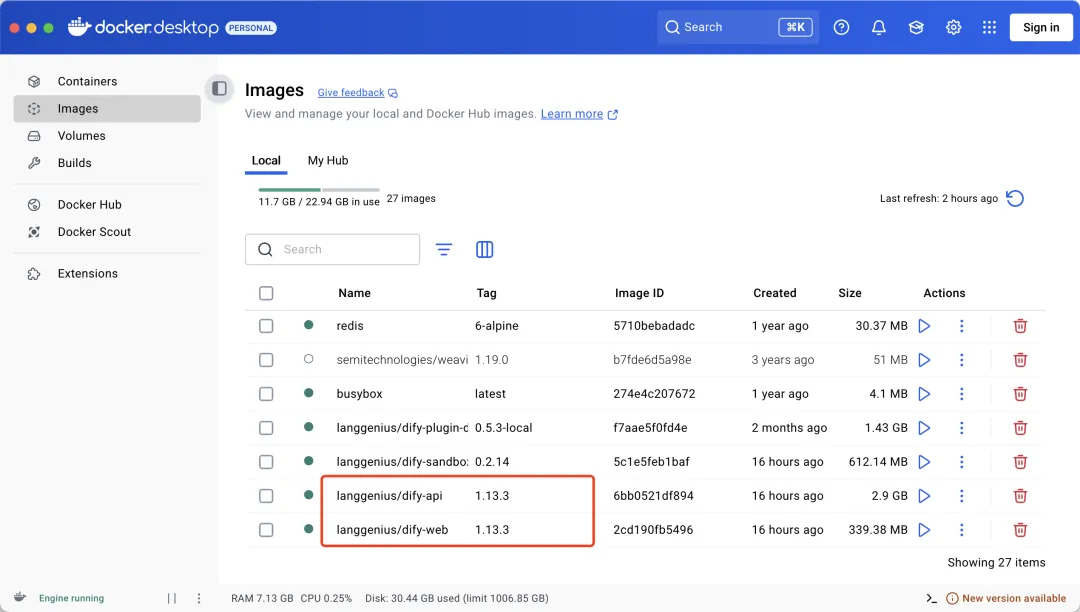Select Images in the sidebar
This screenshot has height=612, width=1080.
tap(107, 109)
